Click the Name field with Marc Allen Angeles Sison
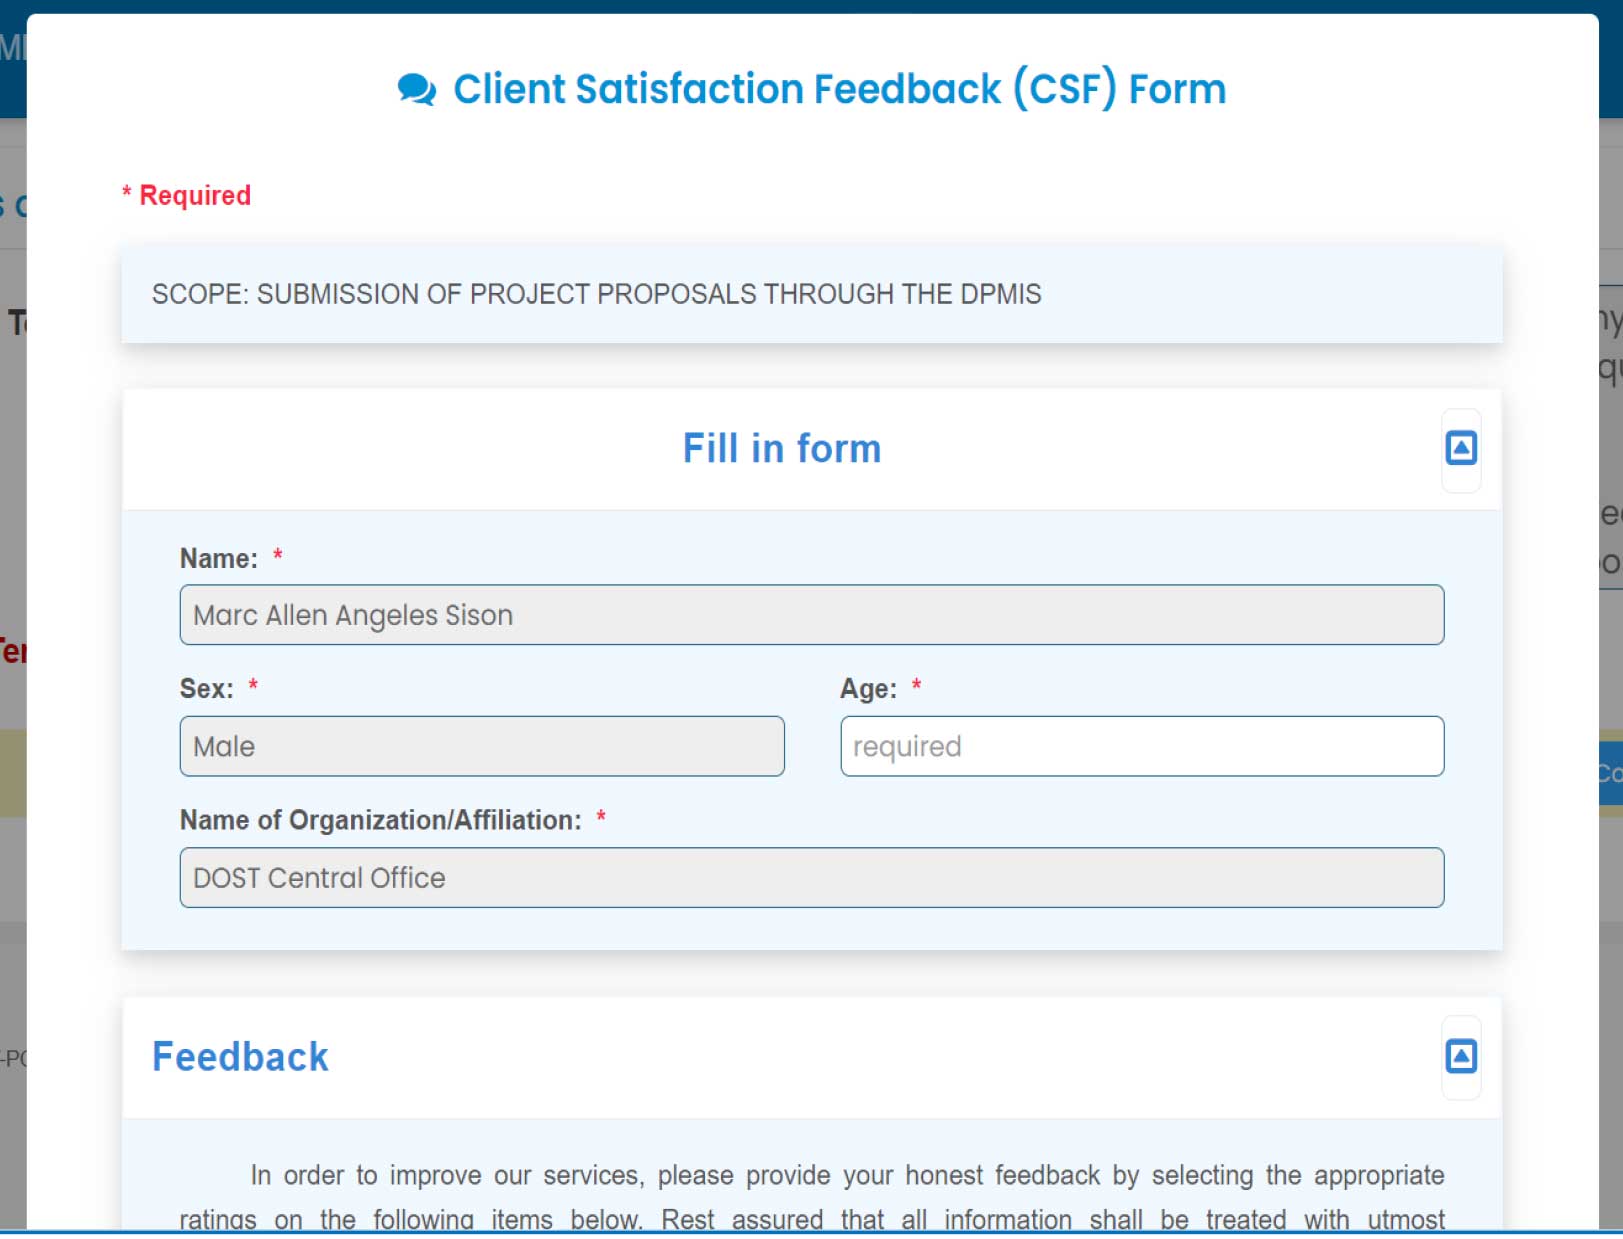Image resolution: width=1623 pixels, height=1239 pixels. point(811,615)
